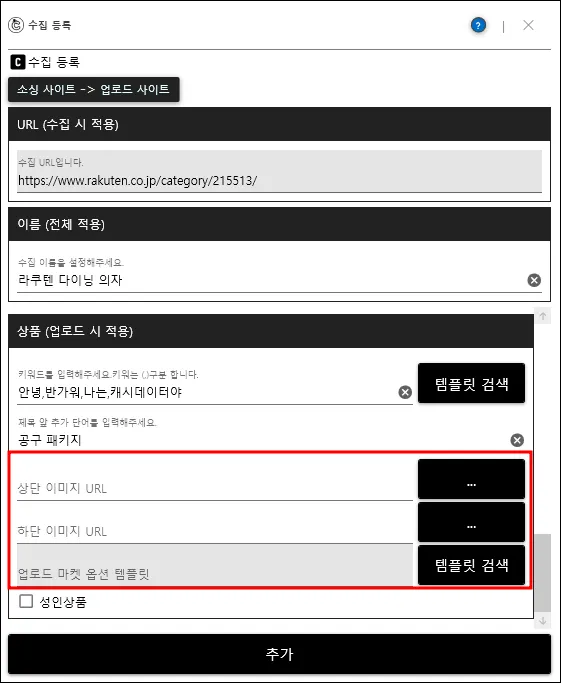Click the black C icon beside 수집 등록
561x683 pixels.
click(x=17, y=62)
